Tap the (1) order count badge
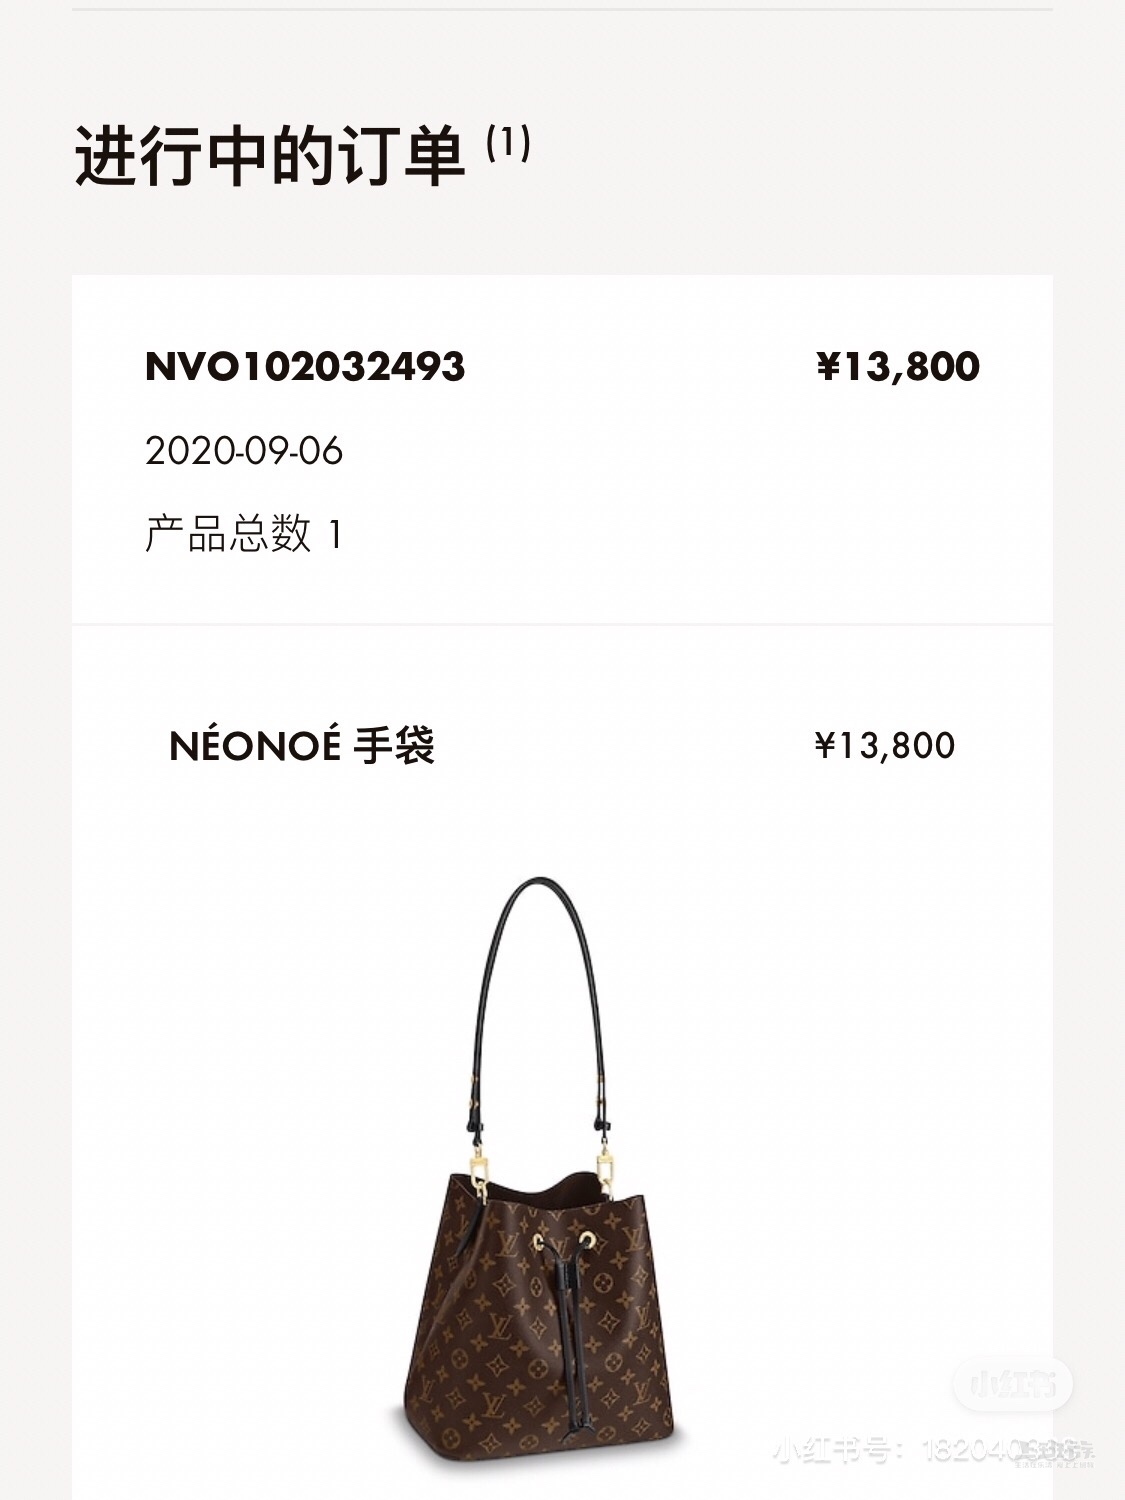Viewport: 1125px width, 1500px height. pyautogui.click(x=508, y=144)
